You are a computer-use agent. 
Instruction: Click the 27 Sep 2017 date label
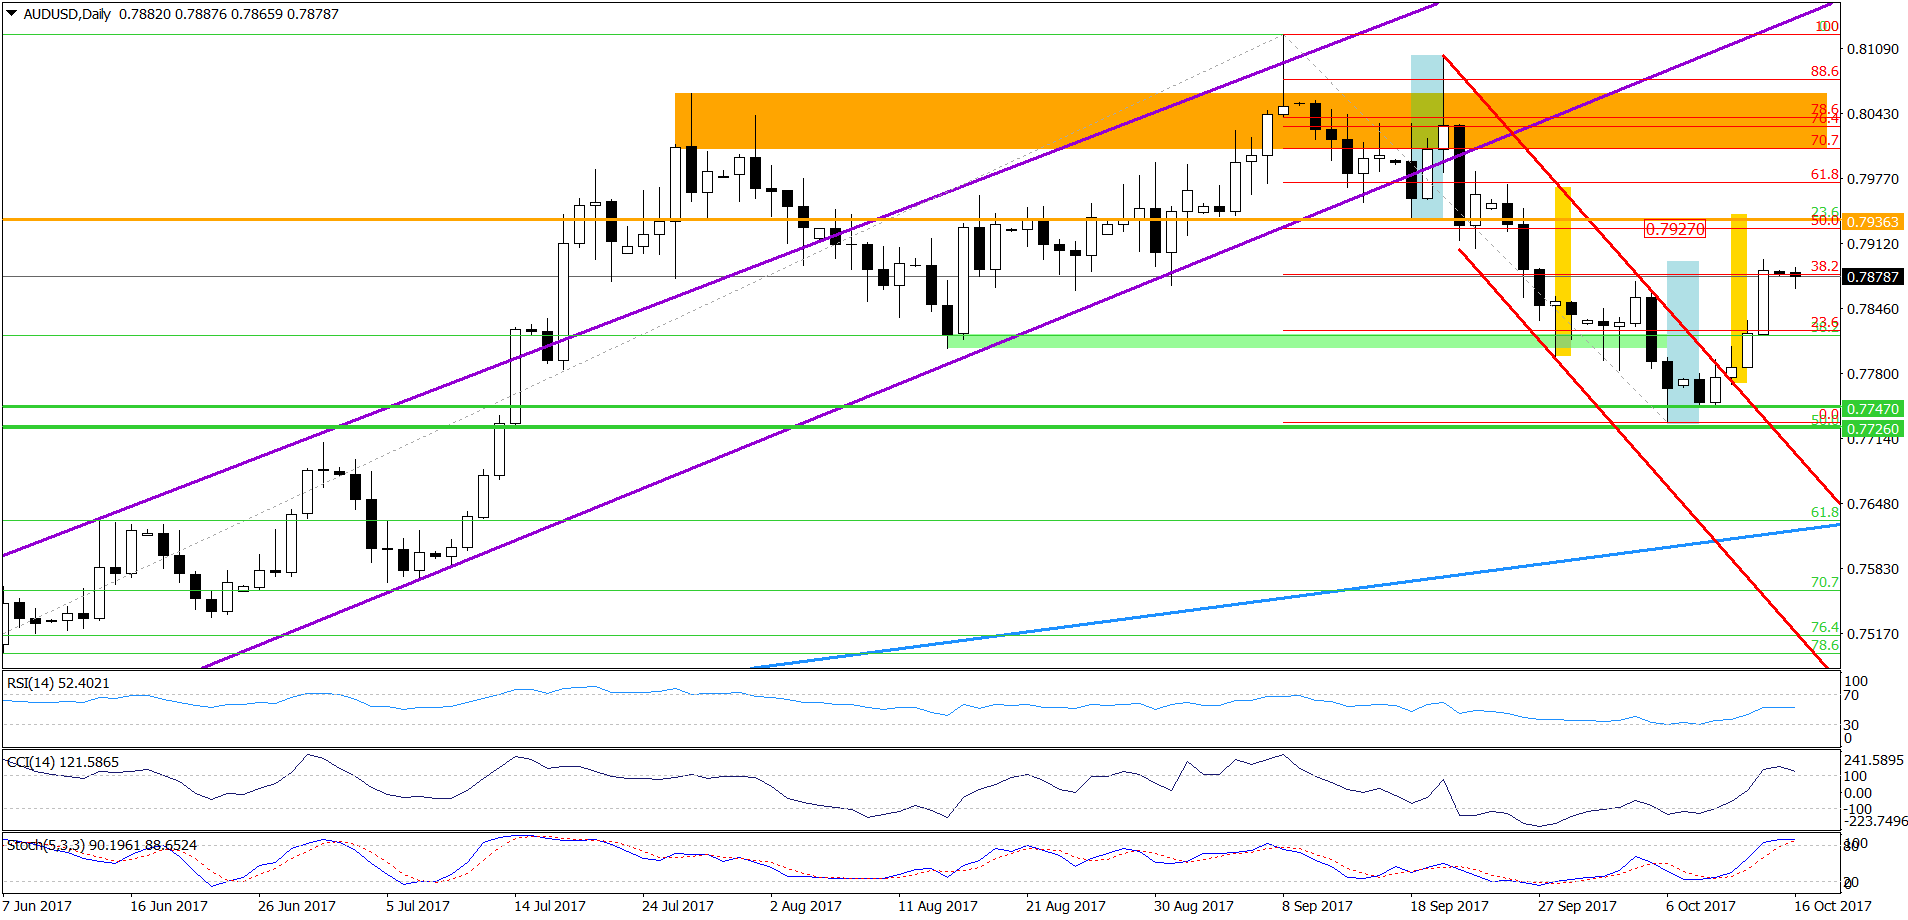[1578, 906]
